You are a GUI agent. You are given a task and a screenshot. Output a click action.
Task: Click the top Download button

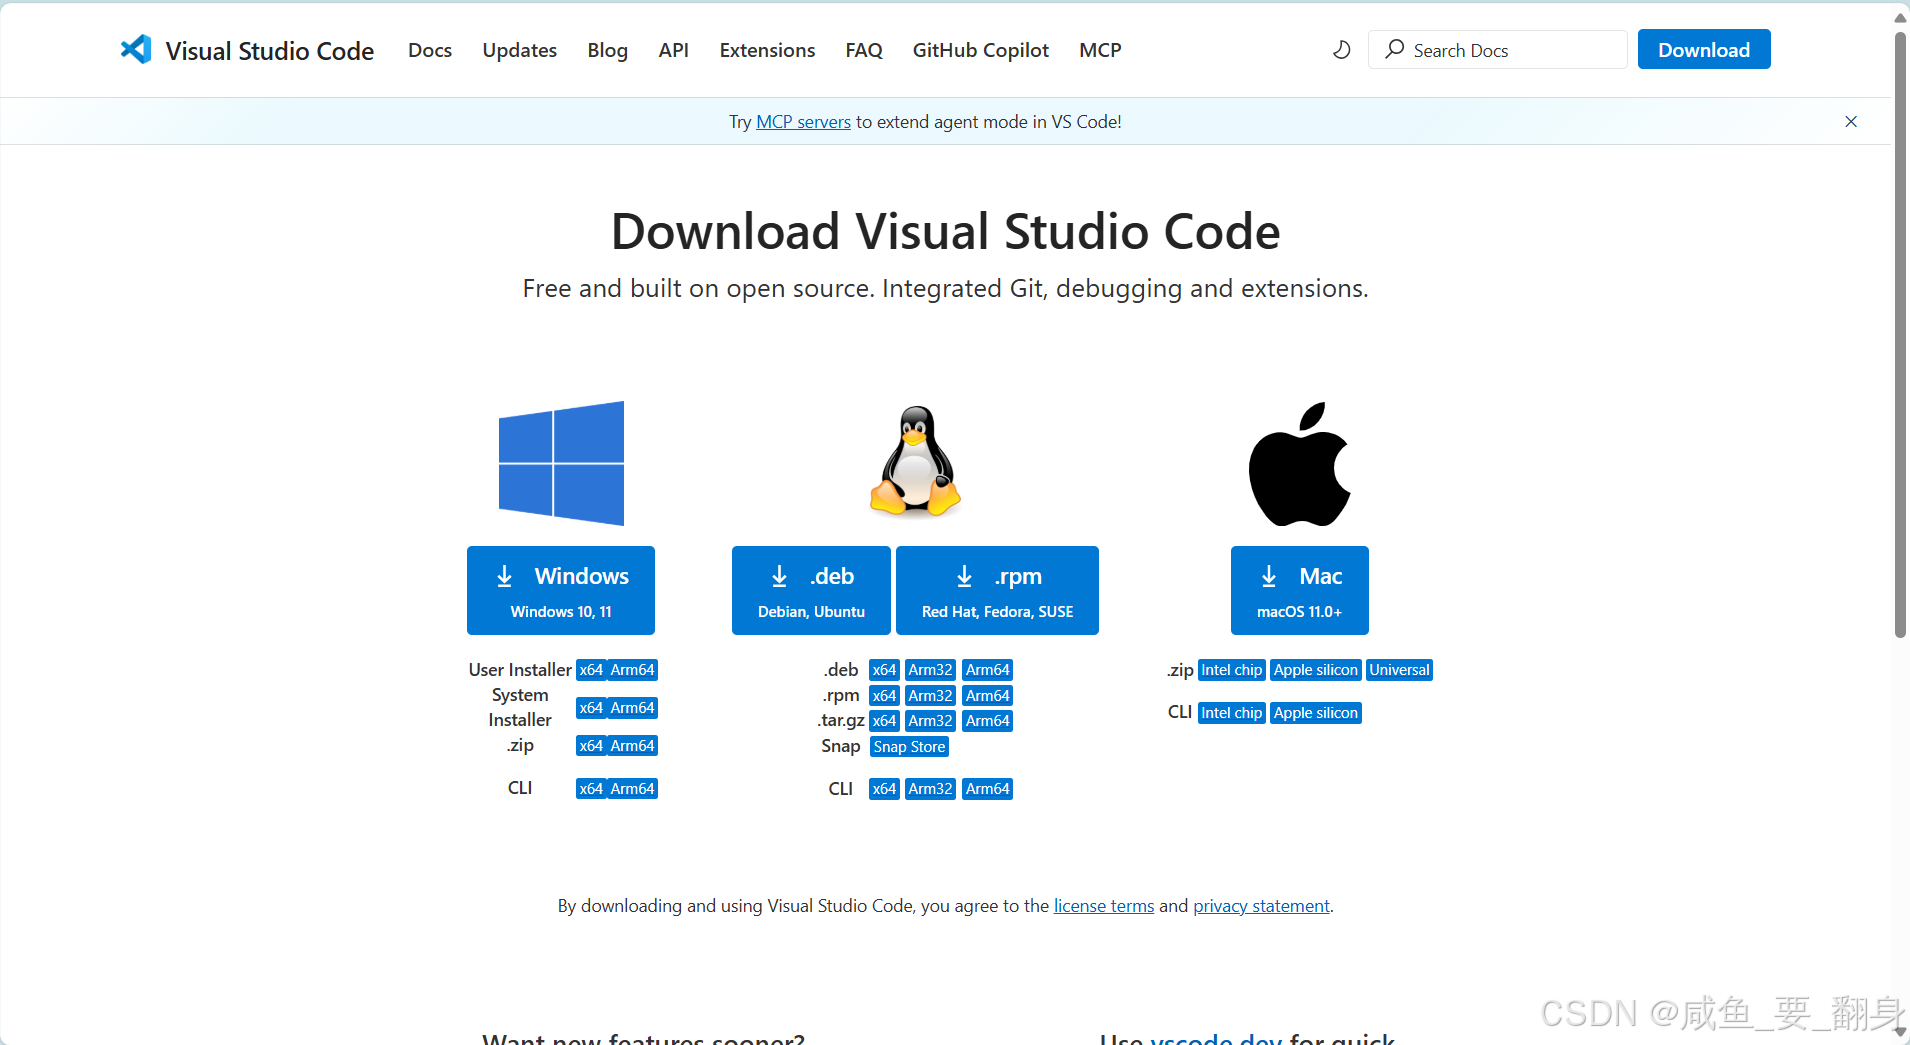pyautogui.click(x=1704, y=49)
